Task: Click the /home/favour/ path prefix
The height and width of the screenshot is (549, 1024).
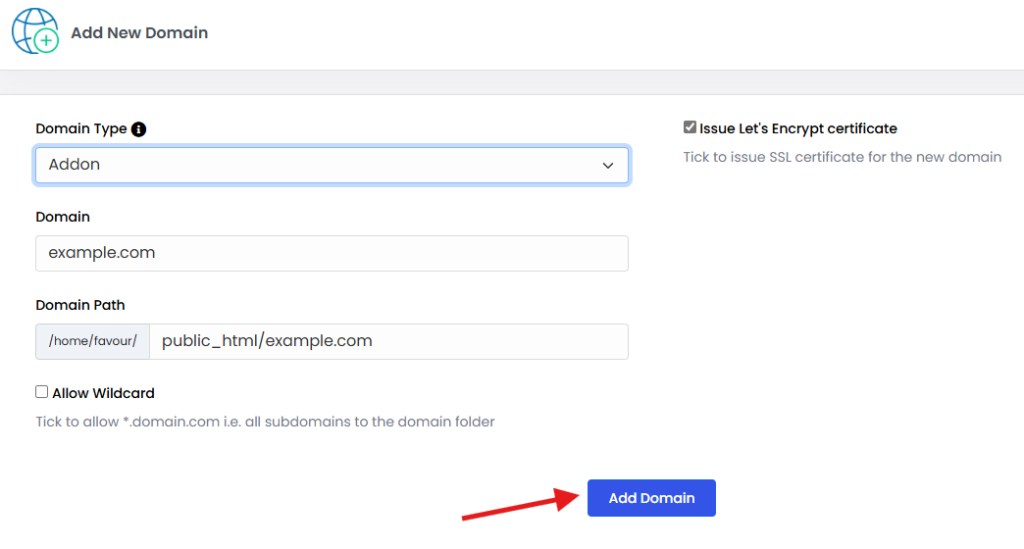Action: click(93, 341)
